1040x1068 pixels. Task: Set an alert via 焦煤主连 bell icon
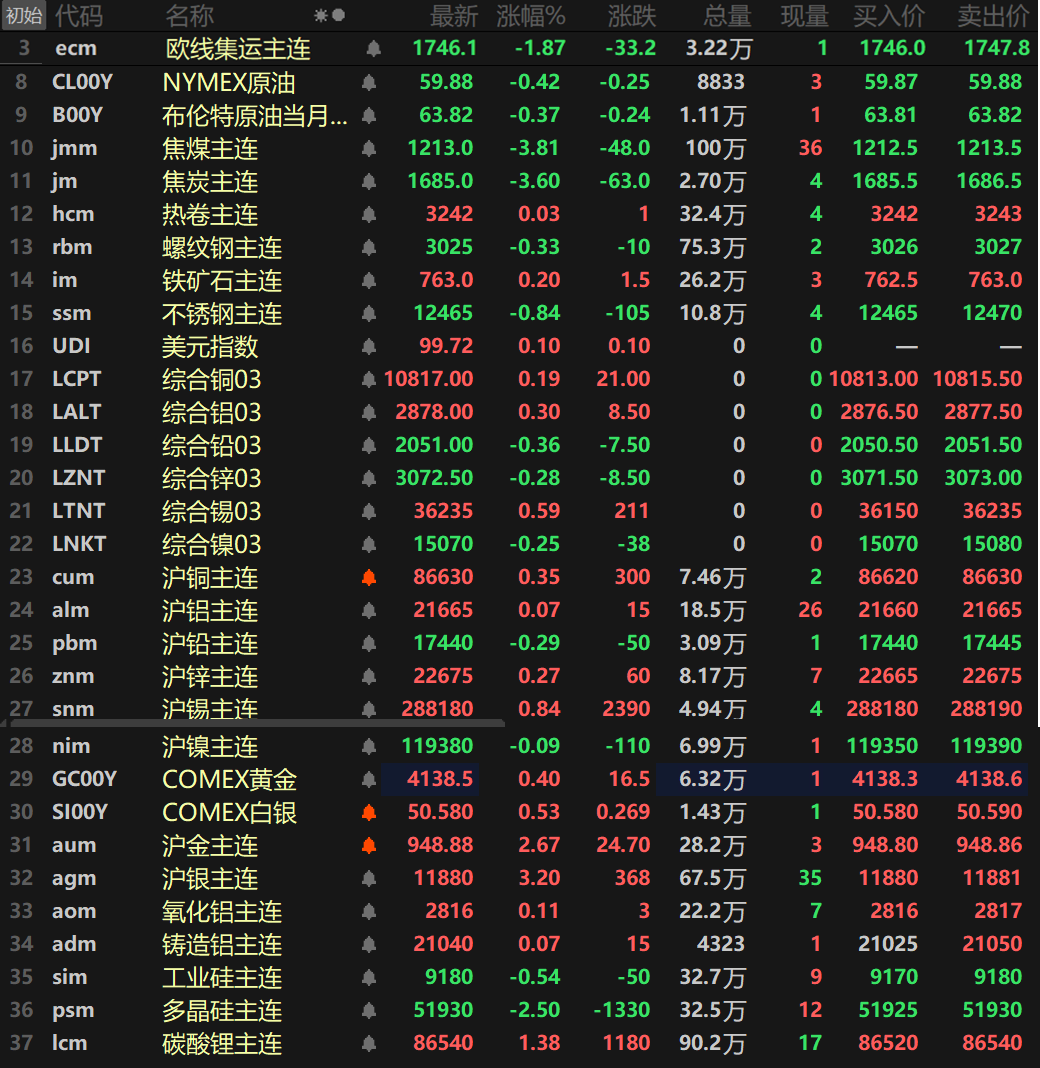369,148
